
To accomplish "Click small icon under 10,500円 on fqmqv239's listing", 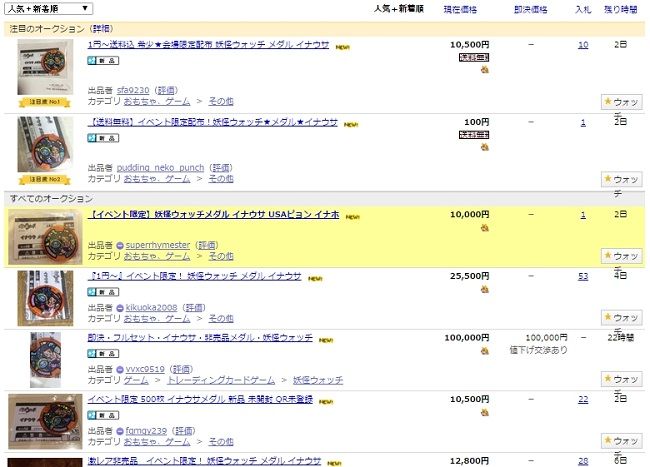I will [x=485, y=412].
